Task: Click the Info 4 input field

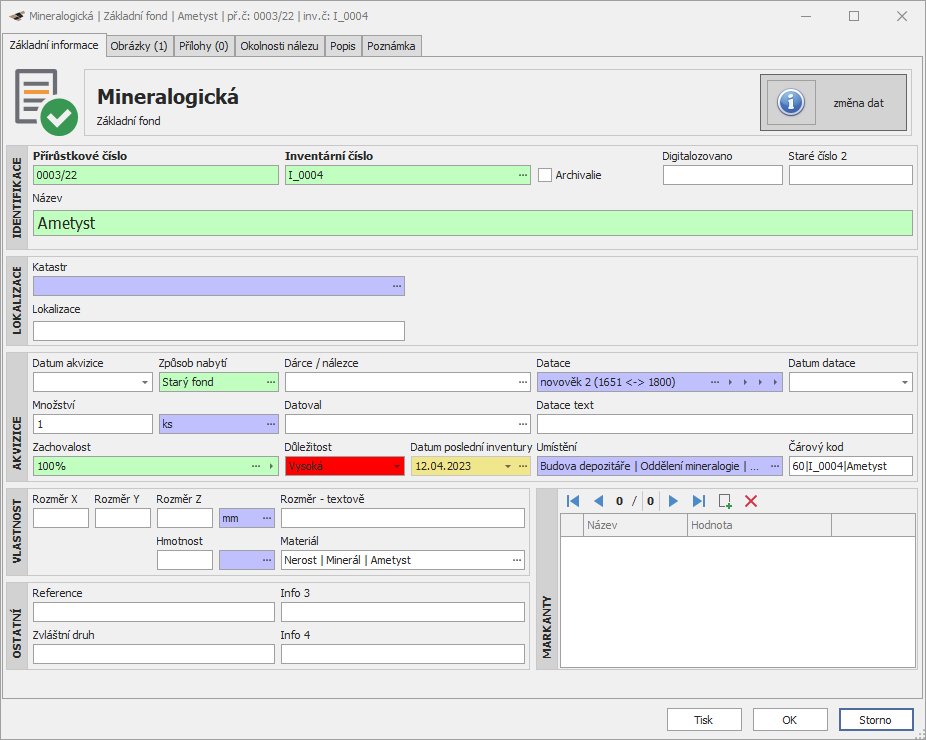Action: click(403, 654)
